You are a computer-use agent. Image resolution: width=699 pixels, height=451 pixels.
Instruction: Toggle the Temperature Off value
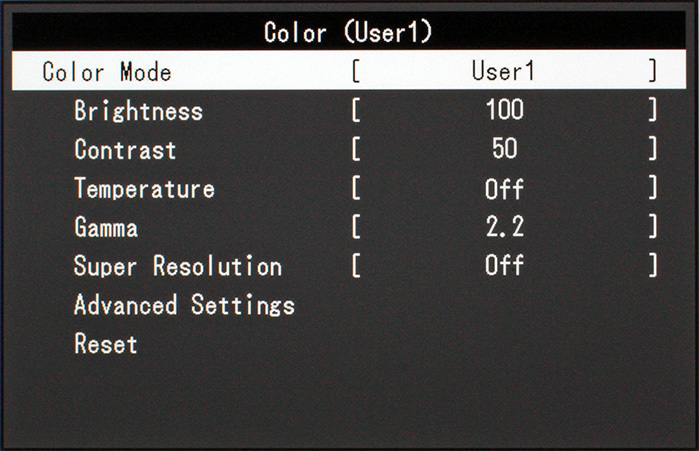tap(504, 188)
